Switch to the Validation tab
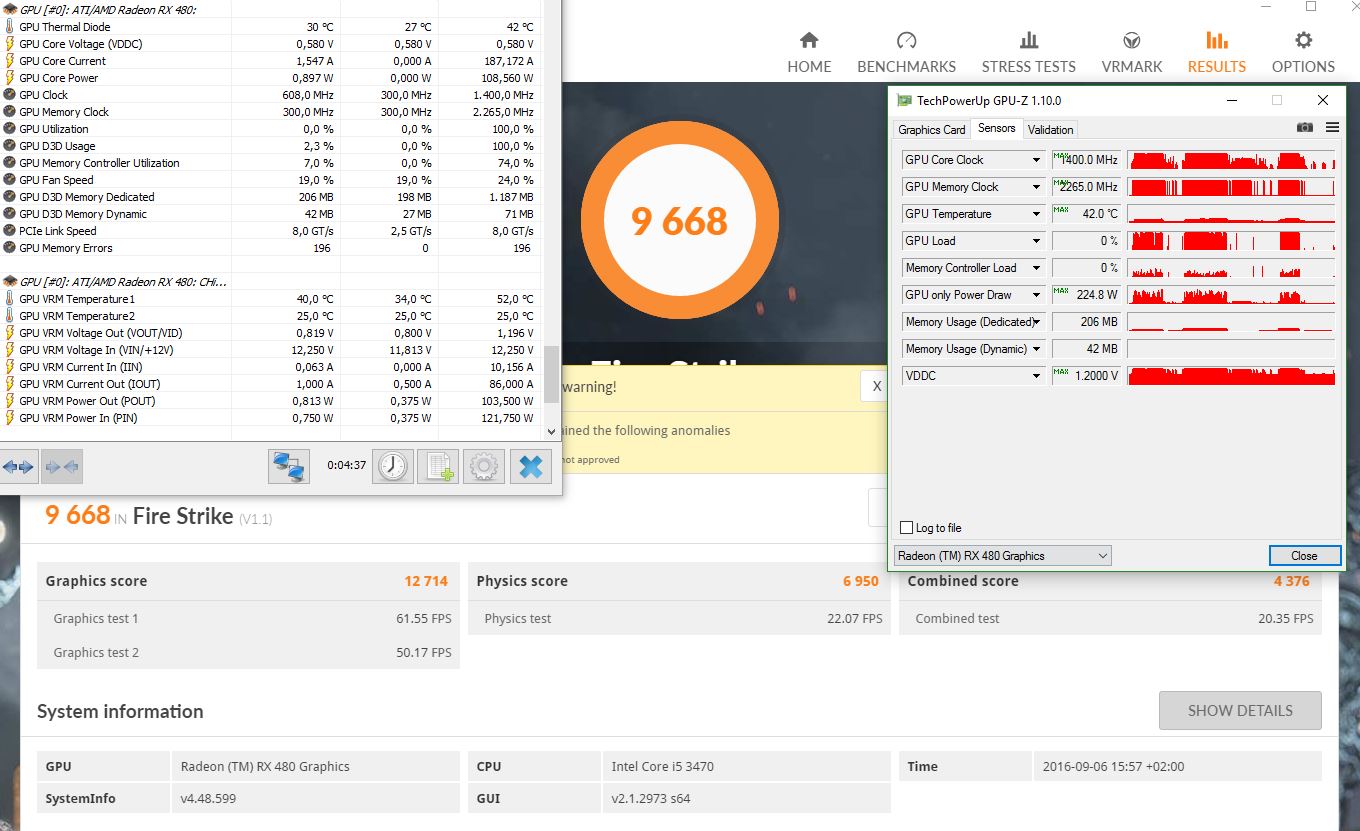Viewport: 1360px width, 831px height. click(1050, 129)
